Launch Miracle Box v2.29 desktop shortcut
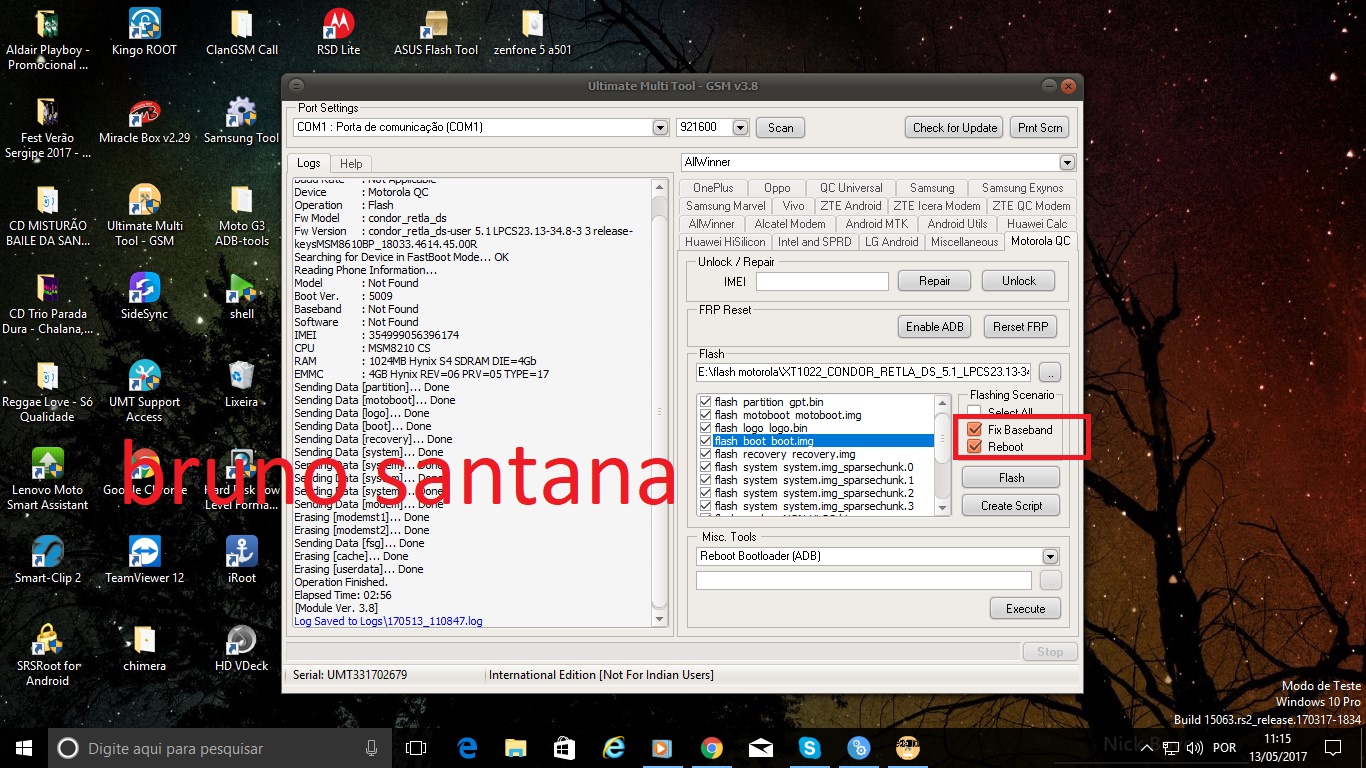 point(145,121)
